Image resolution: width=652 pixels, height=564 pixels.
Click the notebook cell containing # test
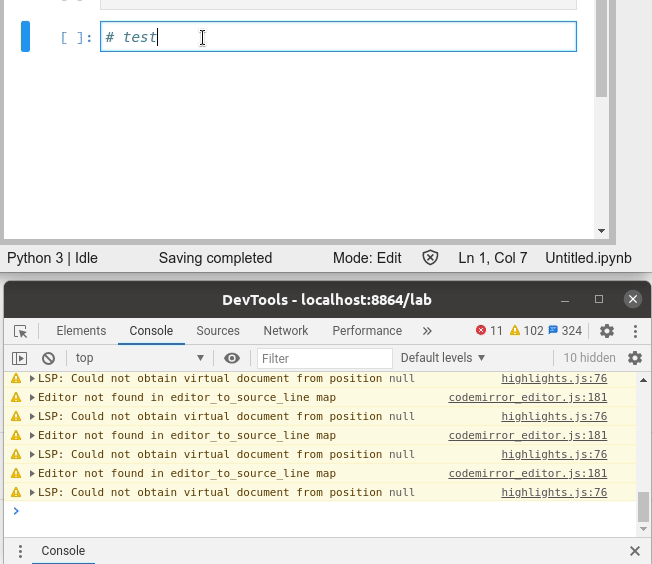(338, 37)
